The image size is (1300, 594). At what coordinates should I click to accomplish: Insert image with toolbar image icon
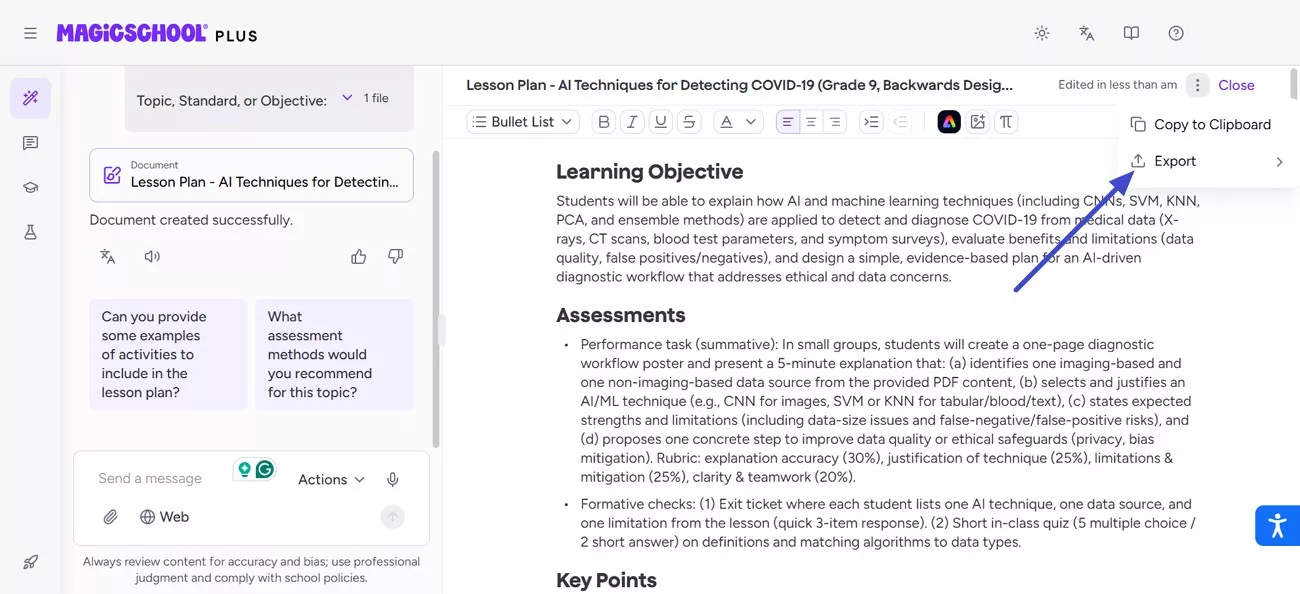pyautogui.click(x=978, y=122)
